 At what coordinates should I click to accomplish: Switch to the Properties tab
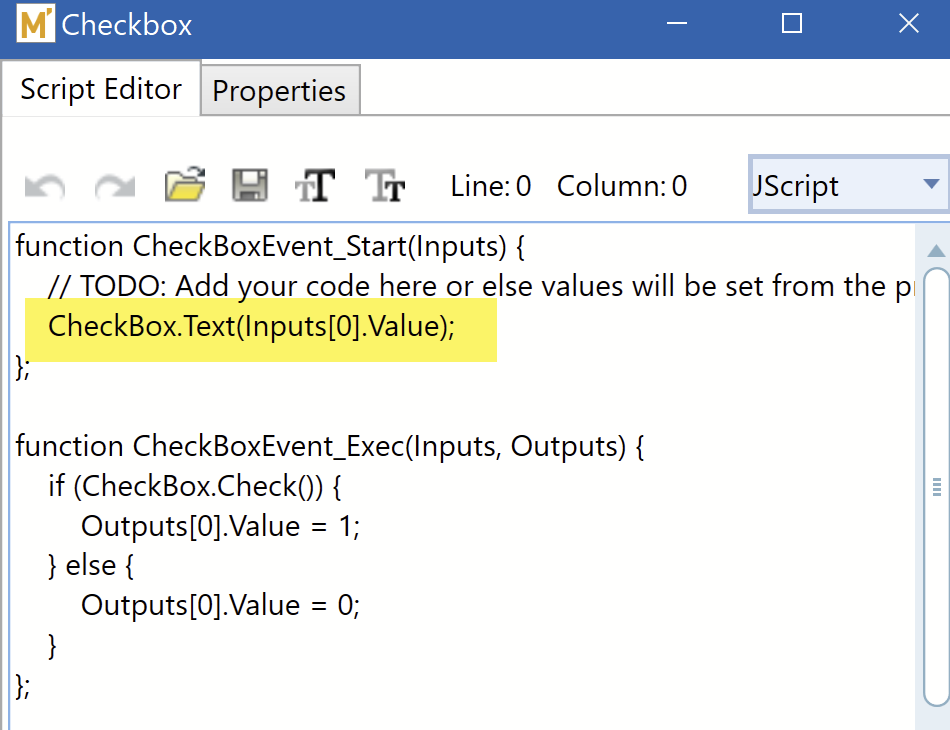pos(279,91)
